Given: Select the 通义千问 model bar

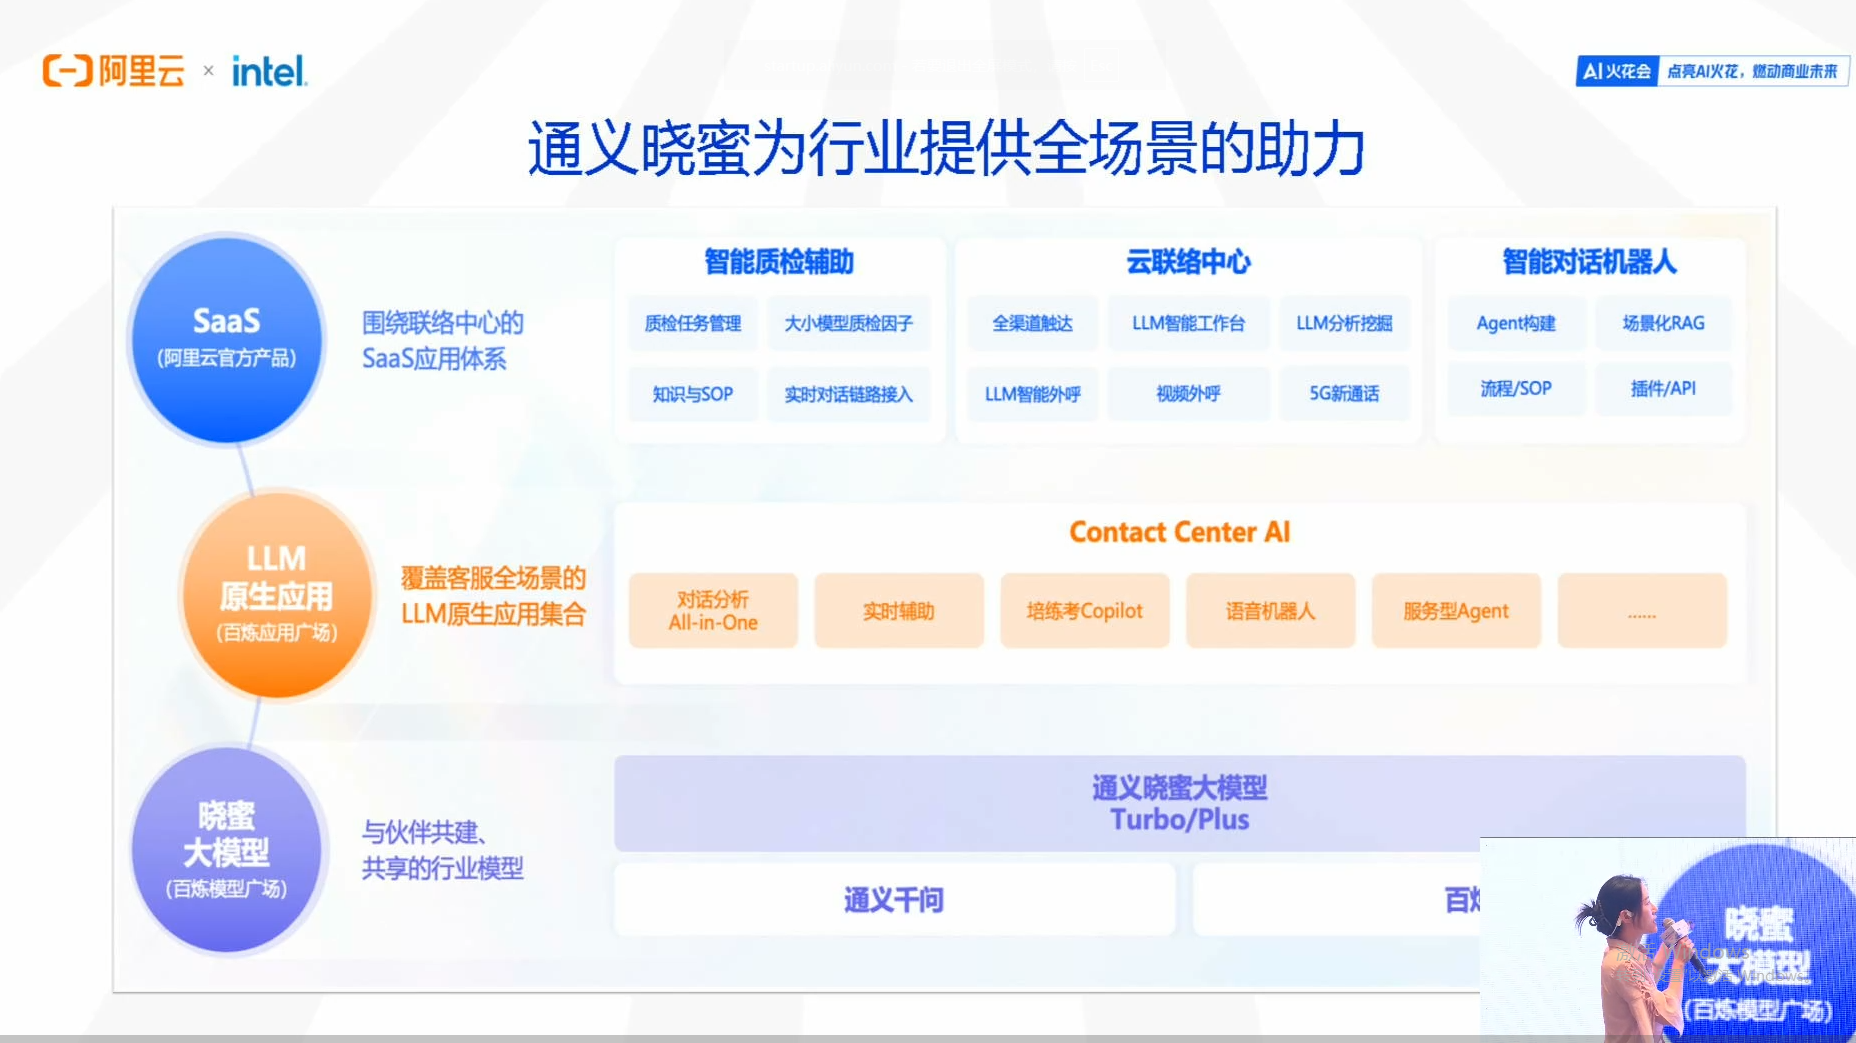Looking at the screenshot, I should point(893,899).
